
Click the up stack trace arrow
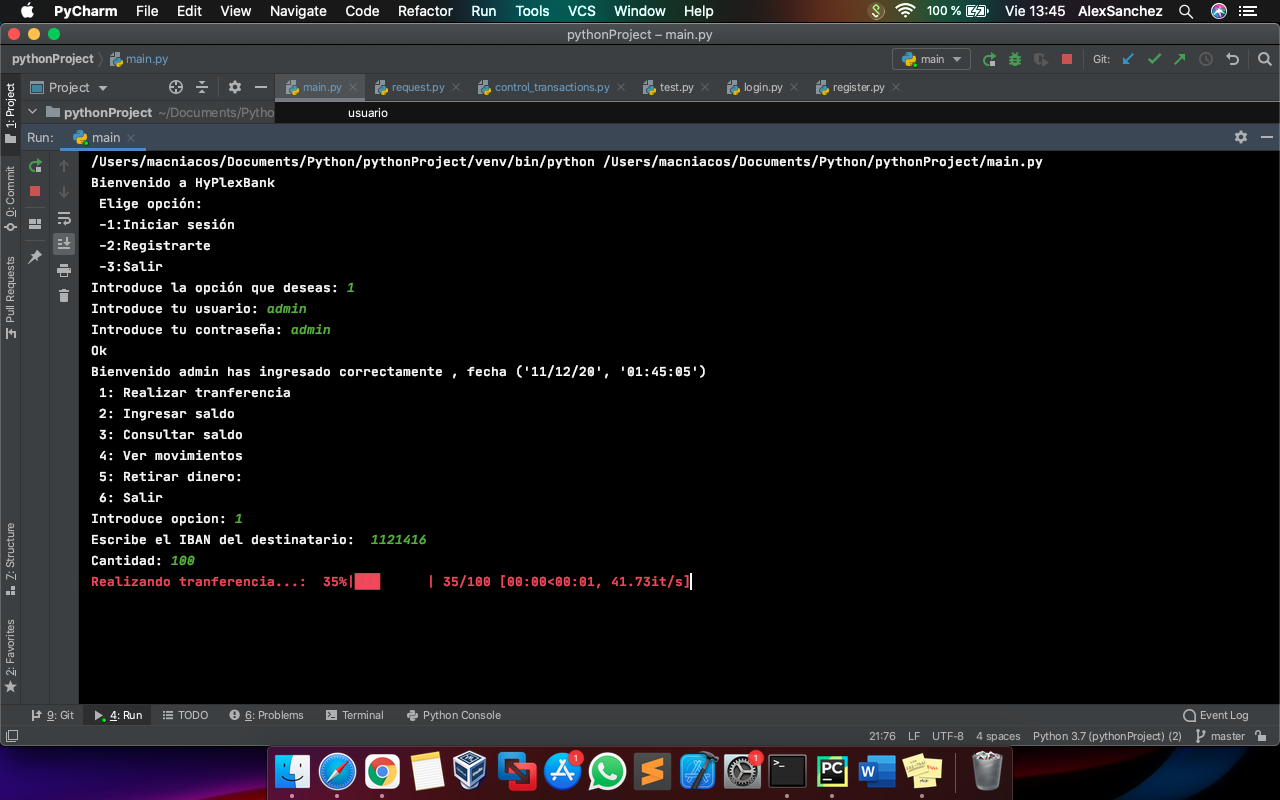coord(64,166)
